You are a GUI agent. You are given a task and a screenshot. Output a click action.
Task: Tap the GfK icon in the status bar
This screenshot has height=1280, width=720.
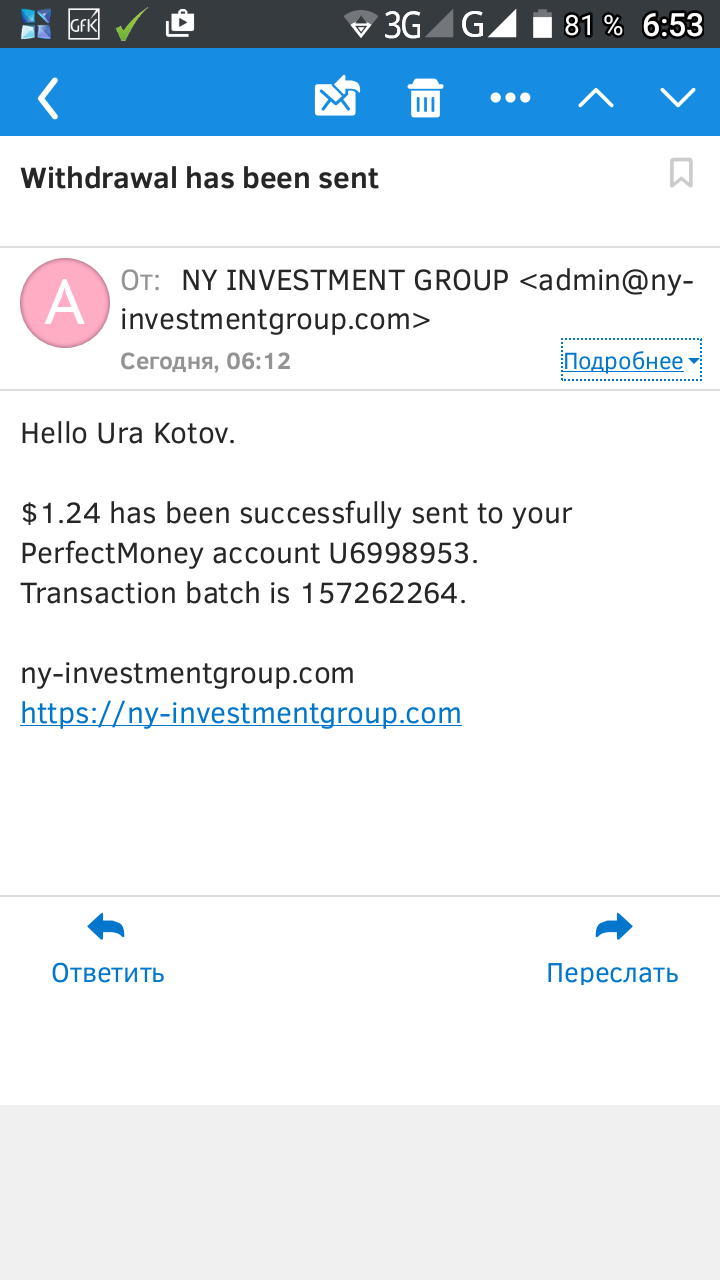[83, 24]
